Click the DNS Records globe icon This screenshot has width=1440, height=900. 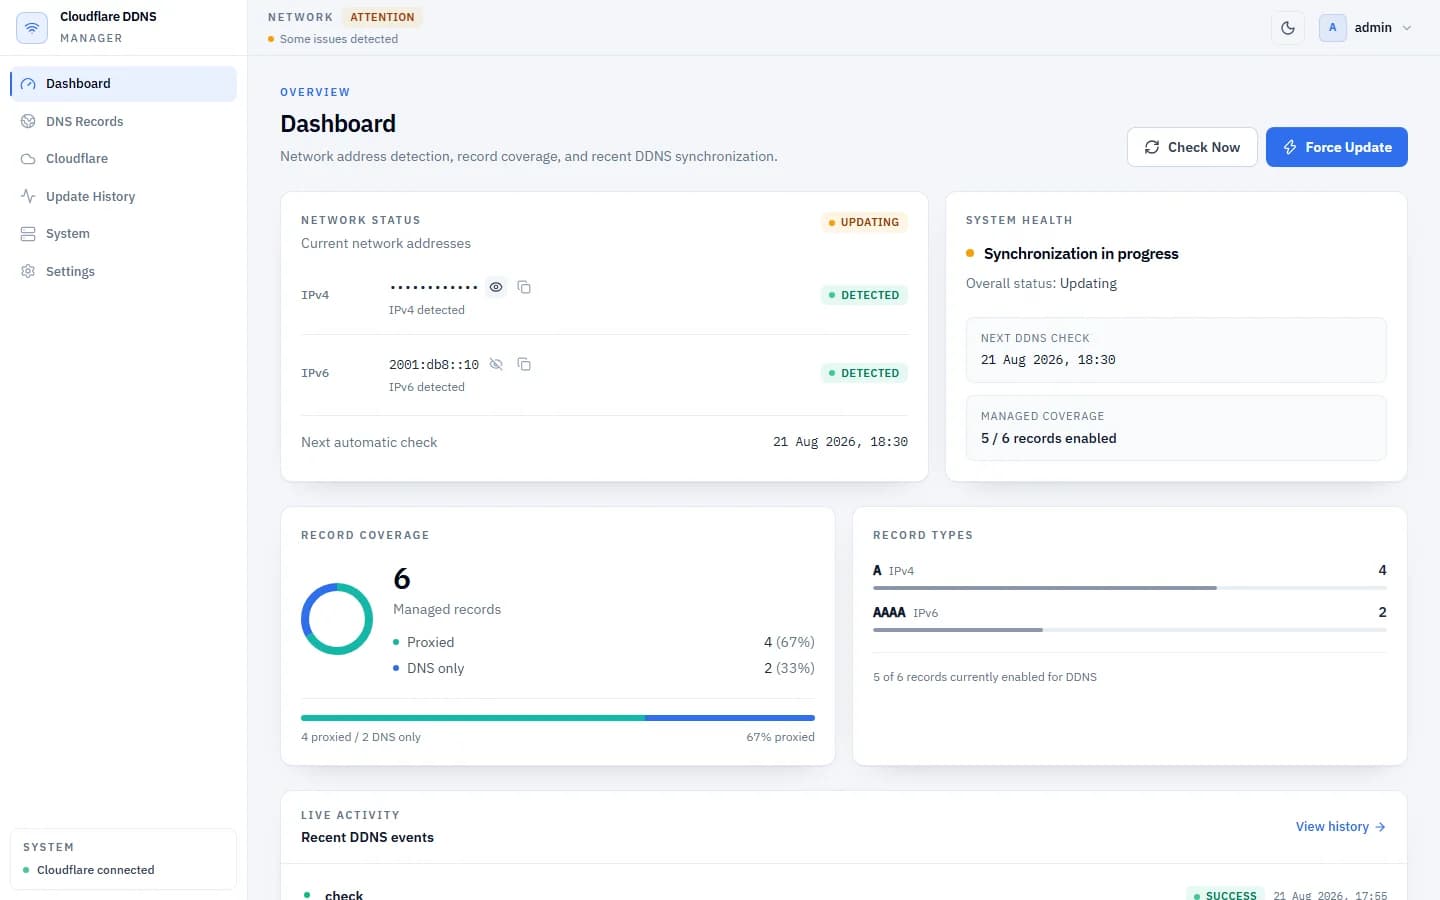pyautogui.click(x=28, y=121)
